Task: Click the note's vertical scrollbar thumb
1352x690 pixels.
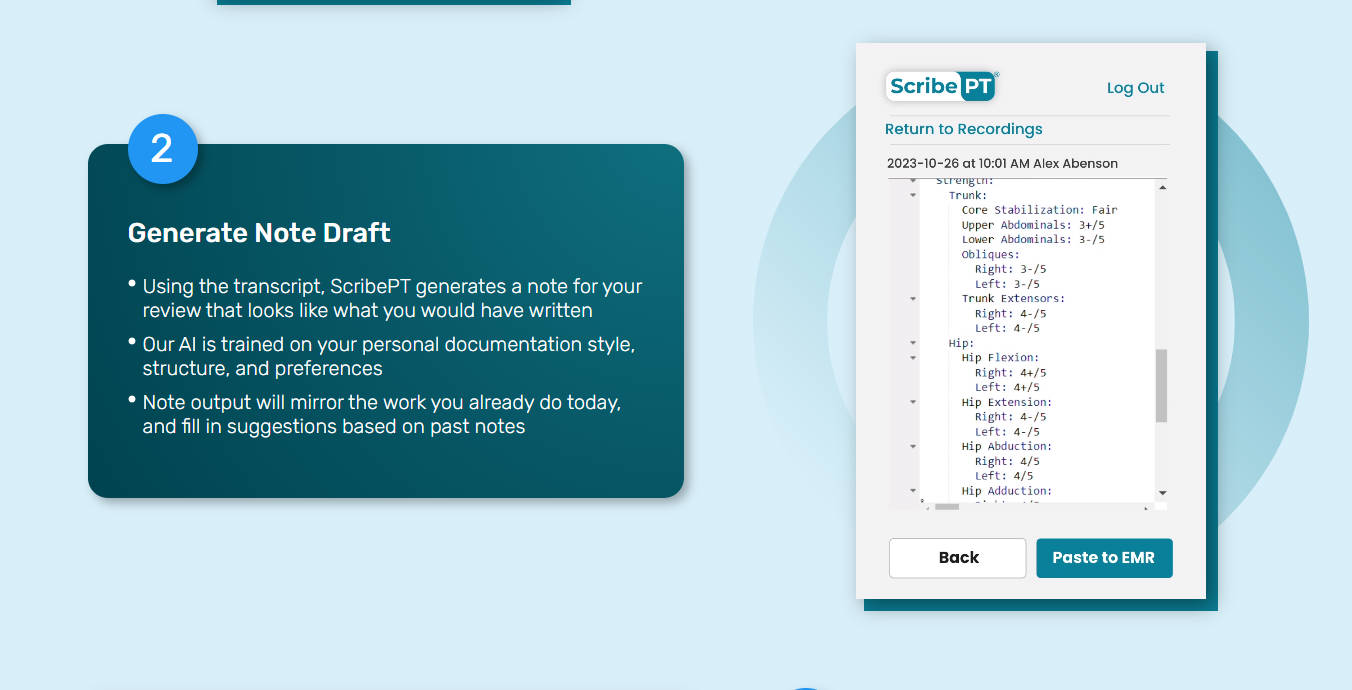Action: pos(1161,385)
